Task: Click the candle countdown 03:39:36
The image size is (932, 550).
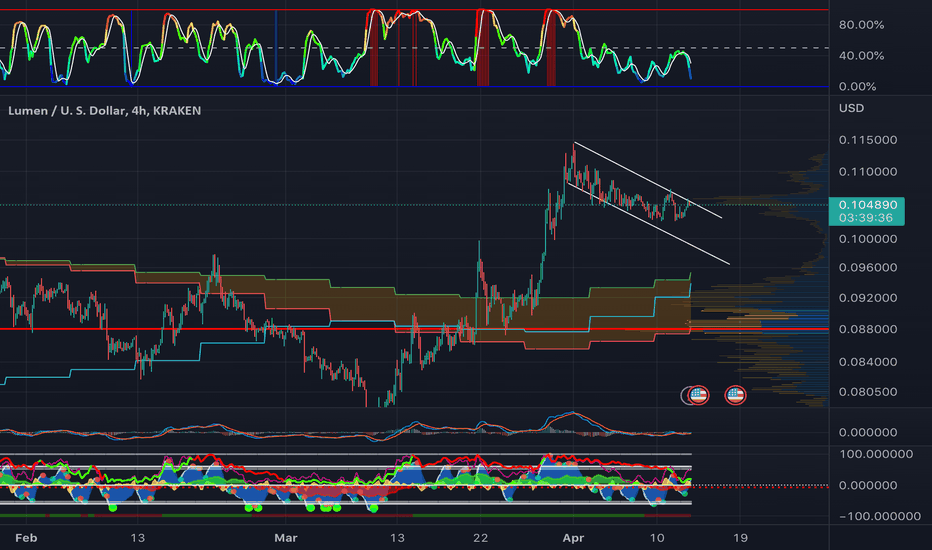Action: coord(865,218)
